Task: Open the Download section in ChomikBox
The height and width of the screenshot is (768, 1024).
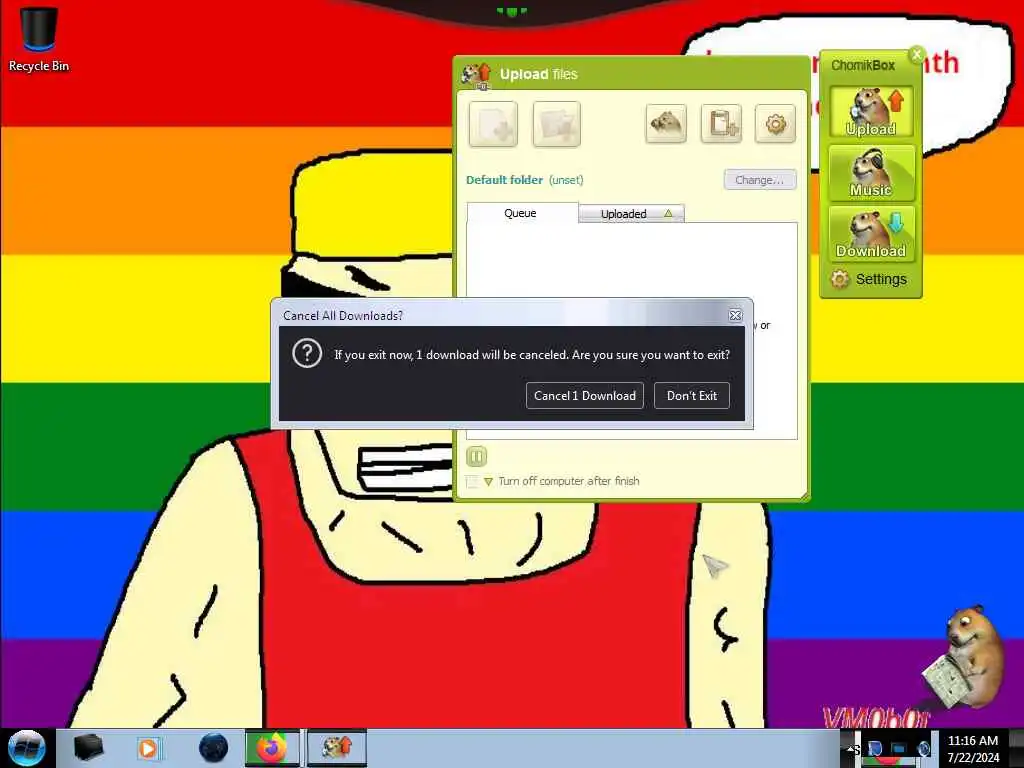Action: pos(871,234)
